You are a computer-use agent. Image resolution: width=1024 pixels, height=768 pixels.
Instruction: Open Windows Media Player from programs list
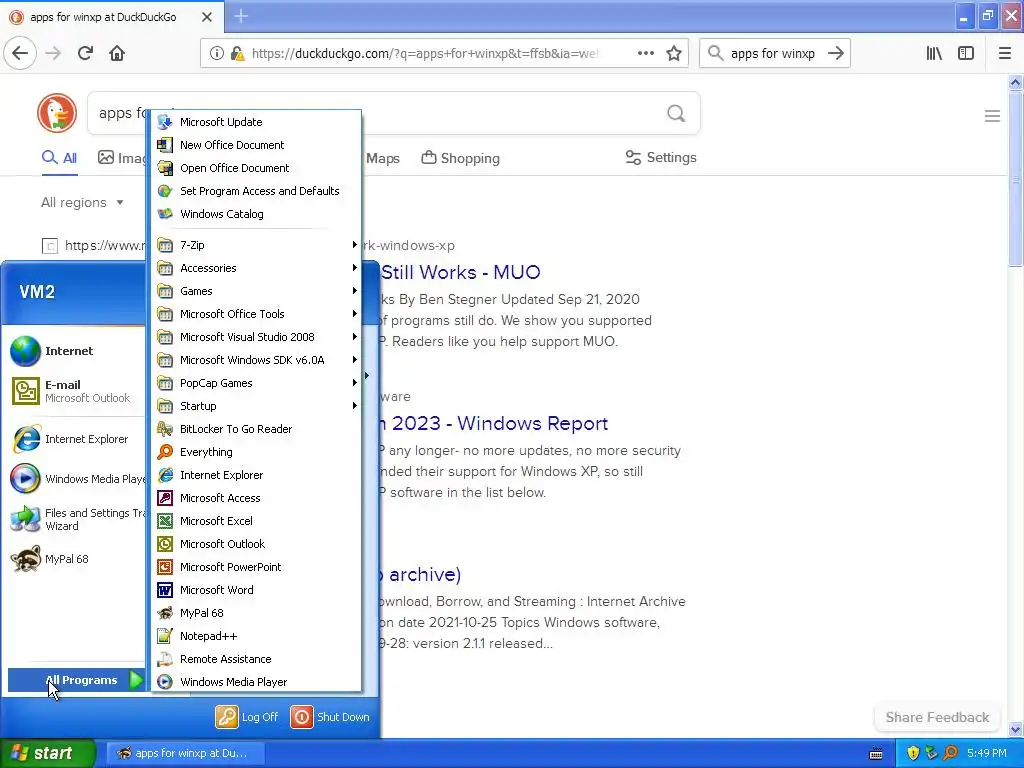coord(256,682)
